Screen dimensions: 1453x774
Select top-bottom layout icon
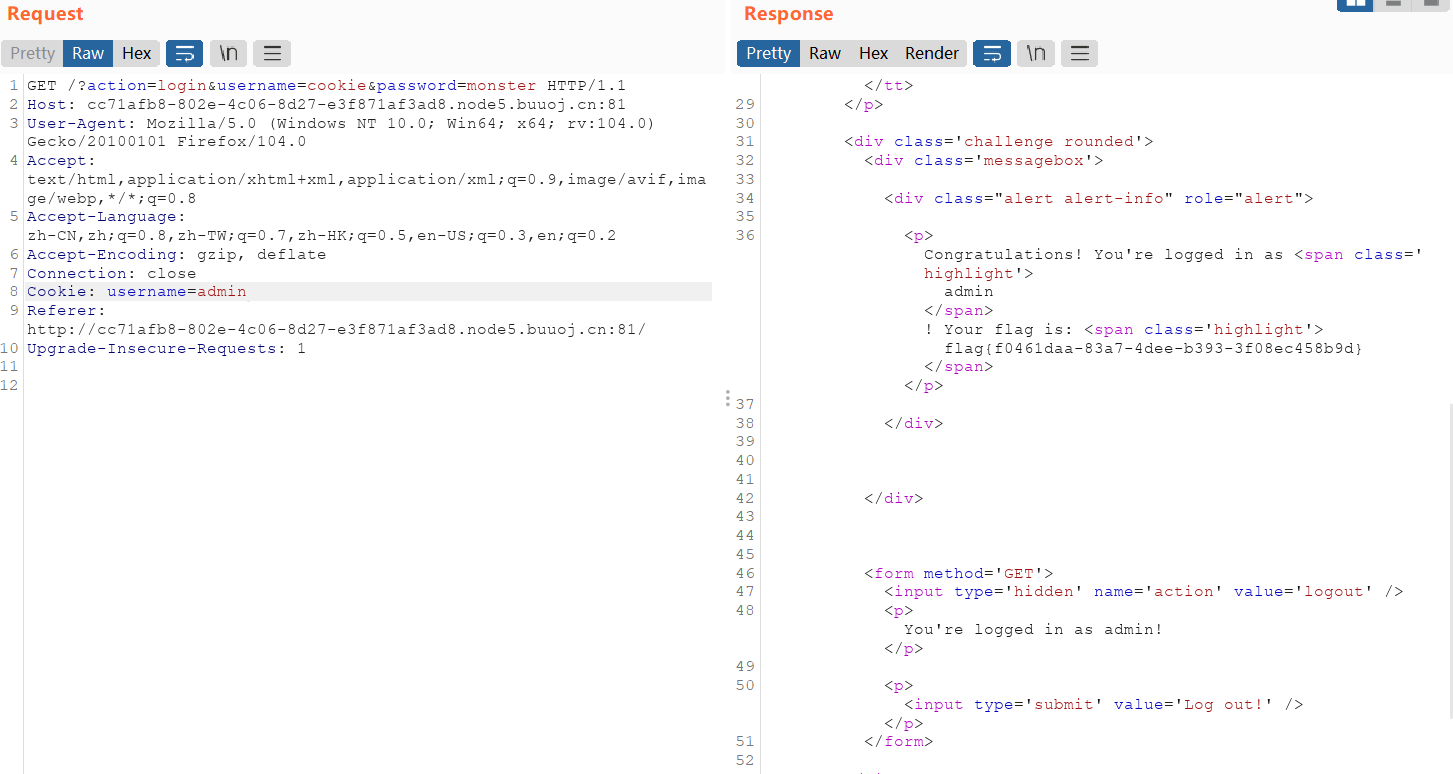[1393, 4]
